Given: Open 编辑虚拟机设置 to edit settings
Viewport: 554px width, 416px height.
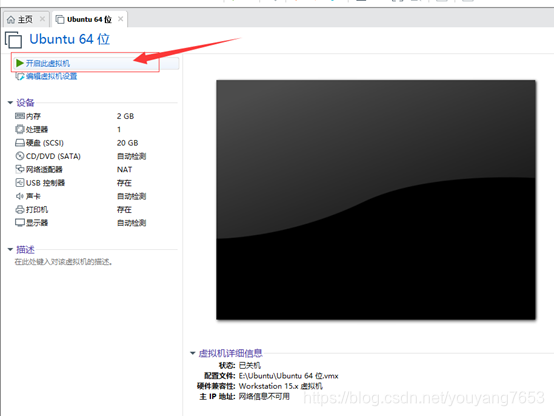Looking at the screenshot, I should pos(52,76).
